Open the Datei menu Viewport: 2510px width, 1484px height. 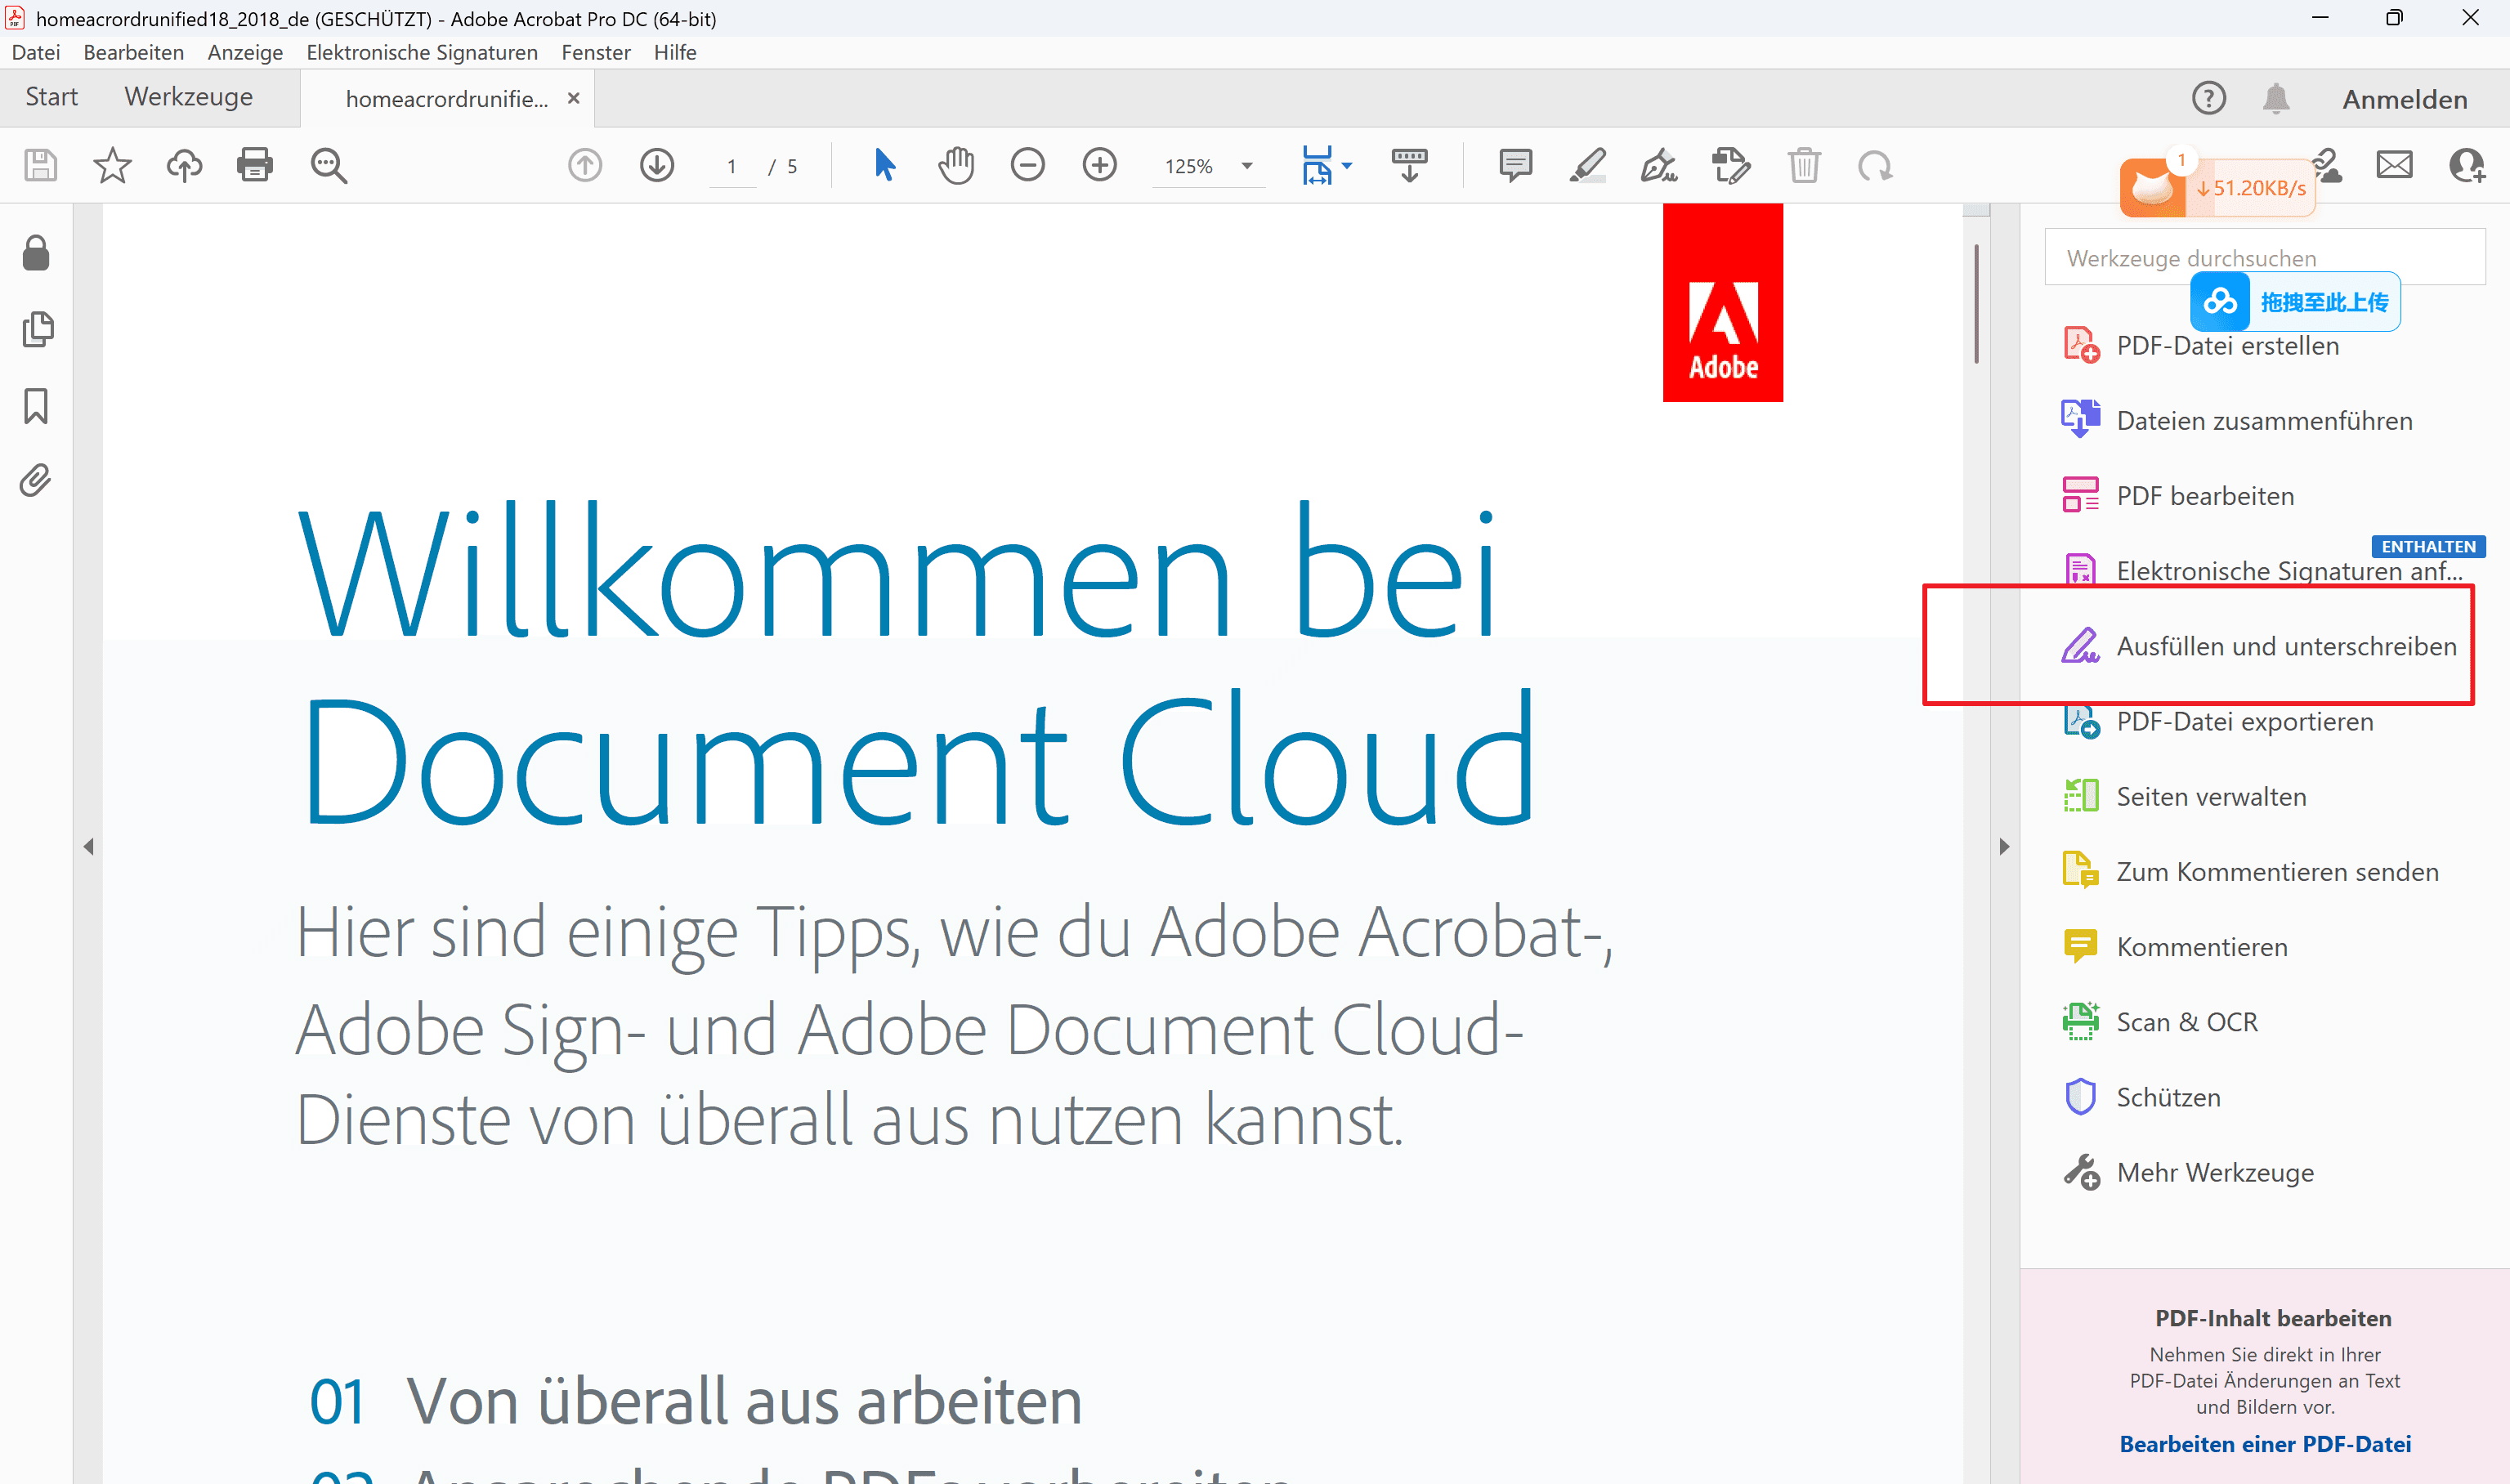[36, 52]
